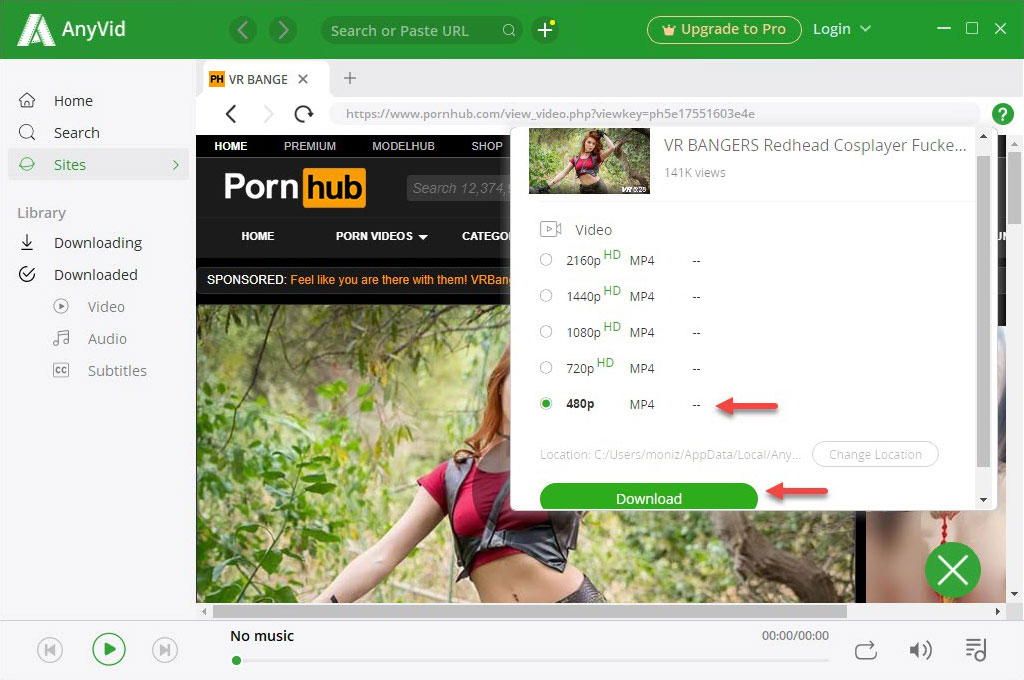Select the 1080p HD MP4 option
Image resolution: width=1024 pixels, height=680 pixels.
[x=546, y=332]
